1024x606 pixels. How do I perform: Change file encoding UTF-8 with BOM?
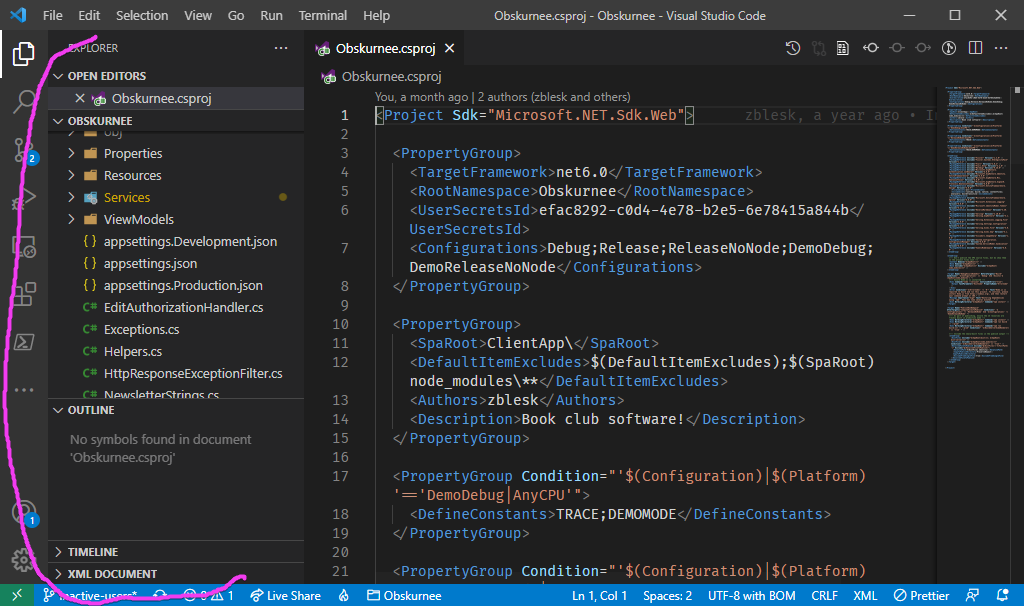(x=752, y=596)
